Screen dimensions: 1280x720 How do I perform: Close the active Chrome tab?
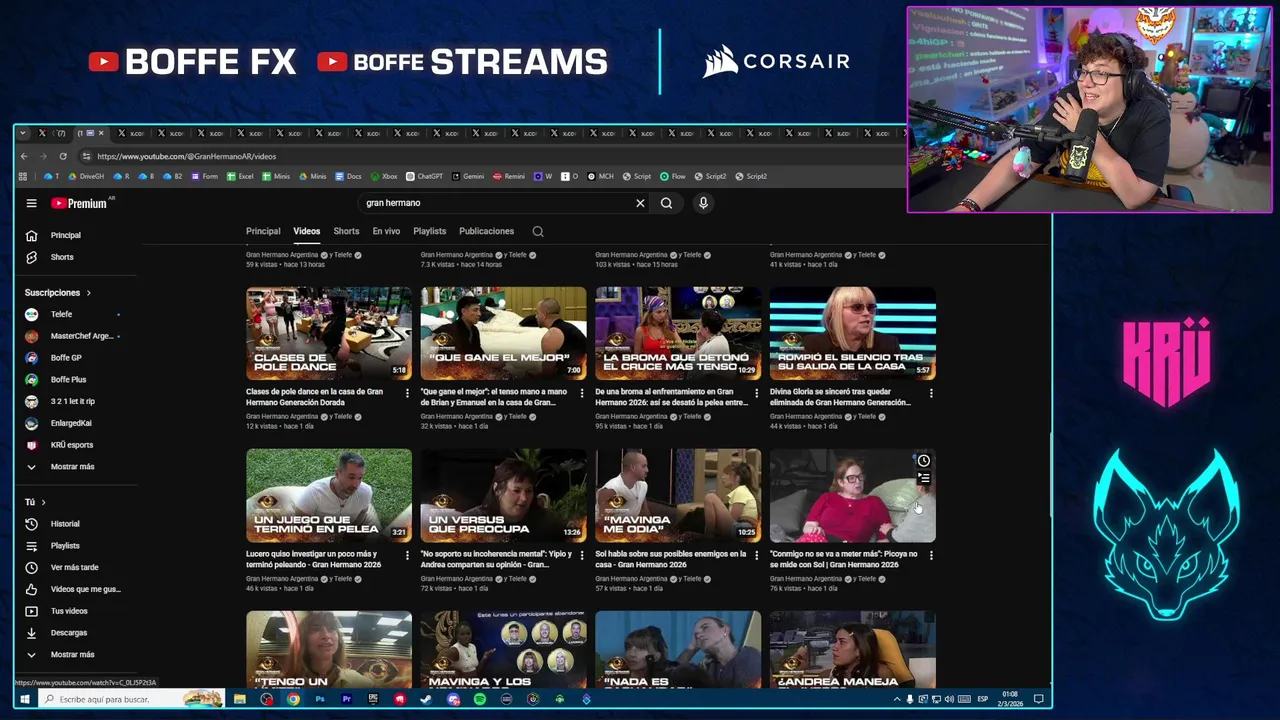pos(100,133)
